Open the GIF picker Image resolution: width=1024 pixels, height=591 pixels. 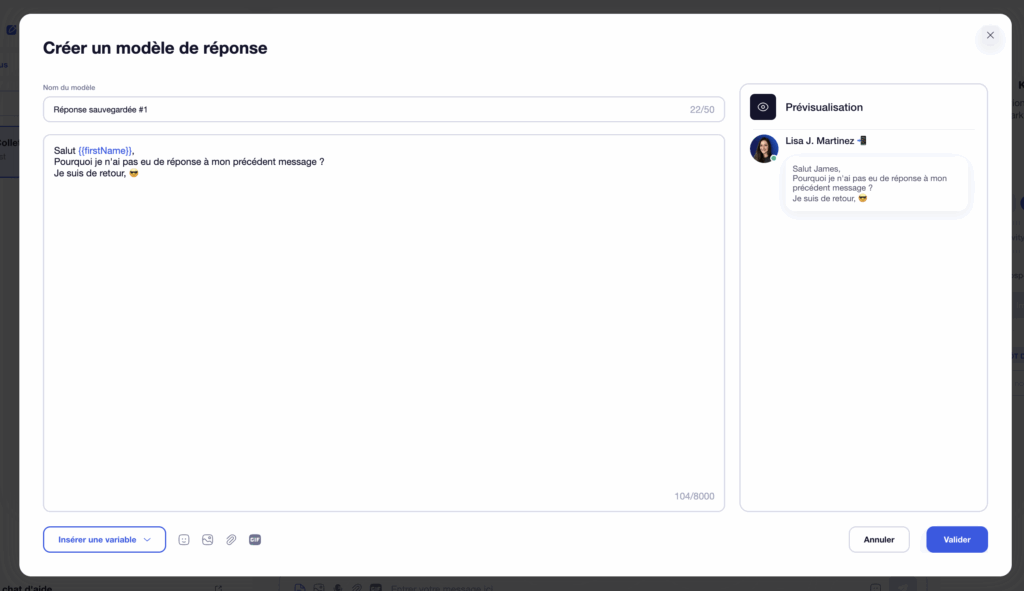pyautogui.click(x=255, y=539)
